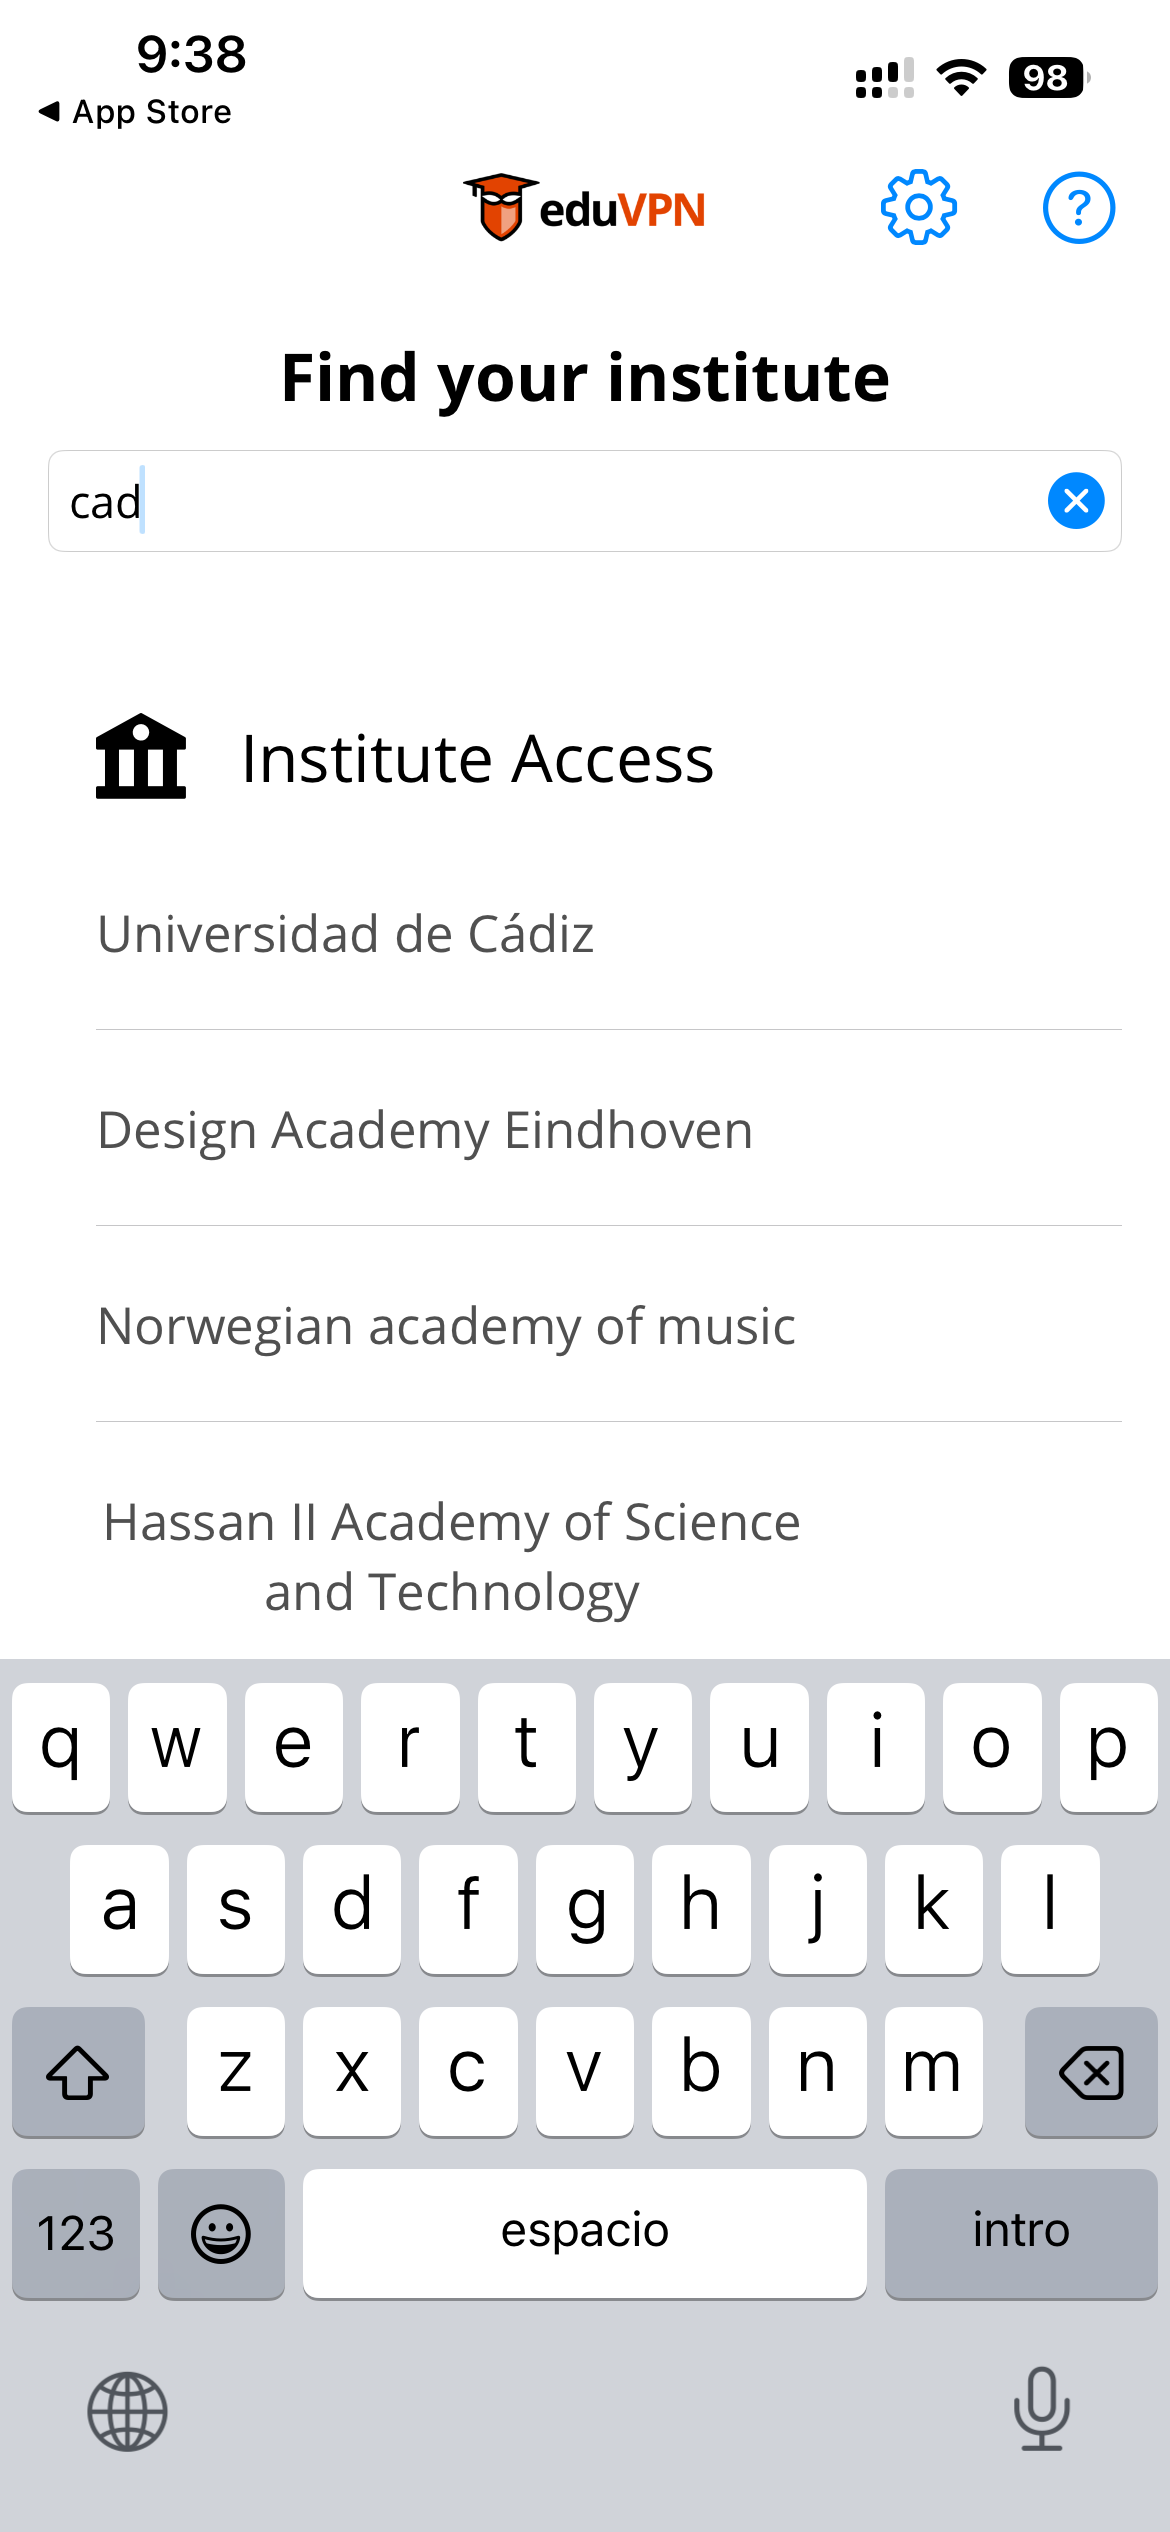Return to App Store via back link

(x=135, y=112)
